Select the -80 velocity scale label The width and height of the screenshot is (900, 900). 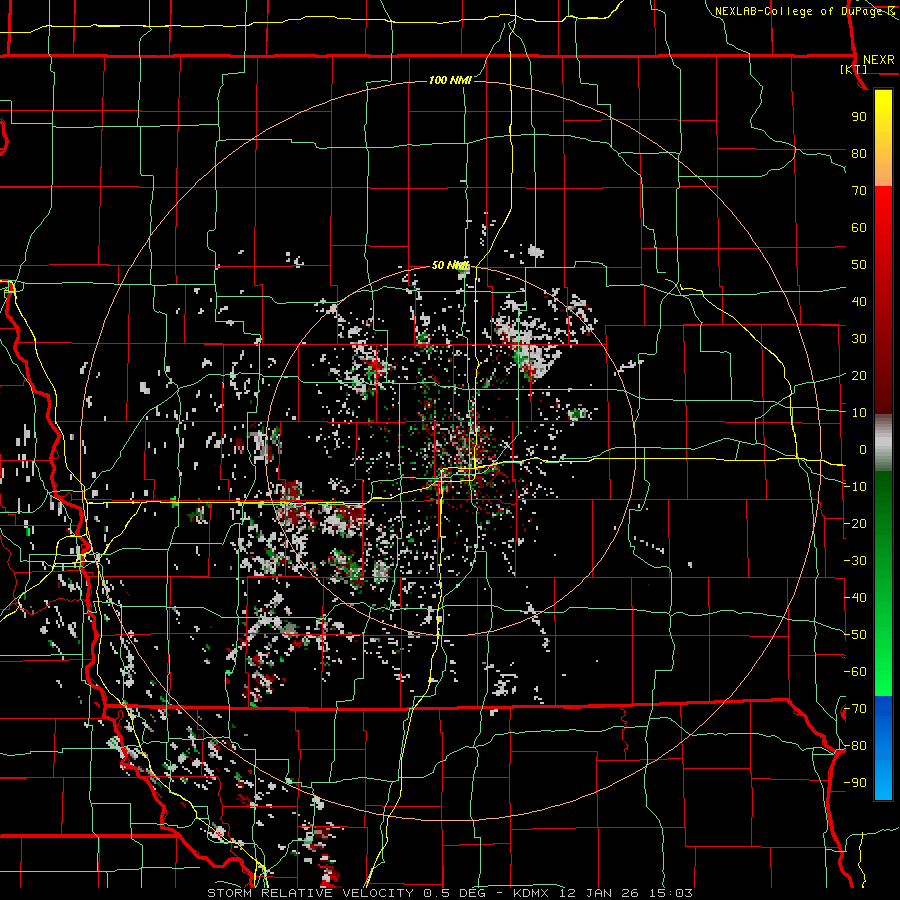[855, 746]
